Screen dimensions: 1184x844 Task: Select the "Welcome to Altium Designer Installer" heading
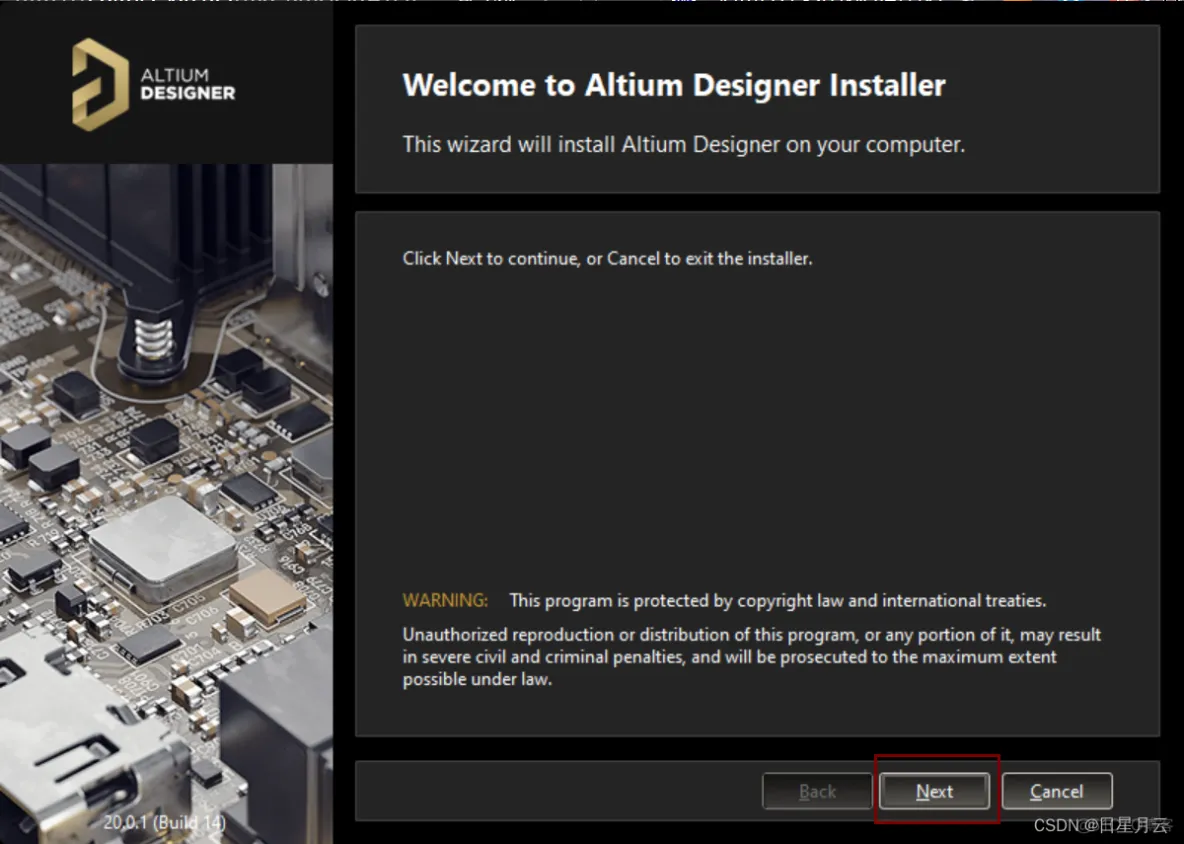674,85
